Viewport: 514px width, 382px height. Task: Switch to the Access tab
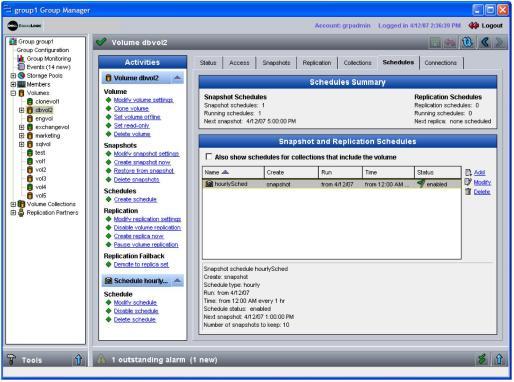[x=239, y=63]
